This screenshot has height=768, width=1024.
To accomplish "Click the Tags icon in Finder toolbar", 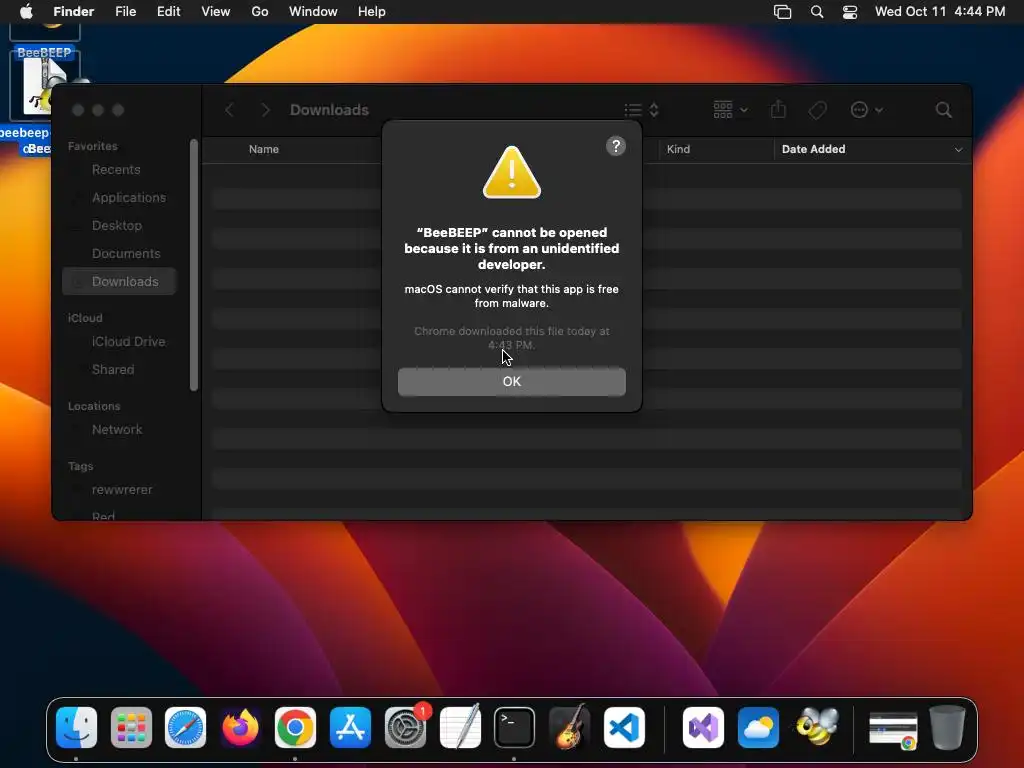I will [817, 110].
